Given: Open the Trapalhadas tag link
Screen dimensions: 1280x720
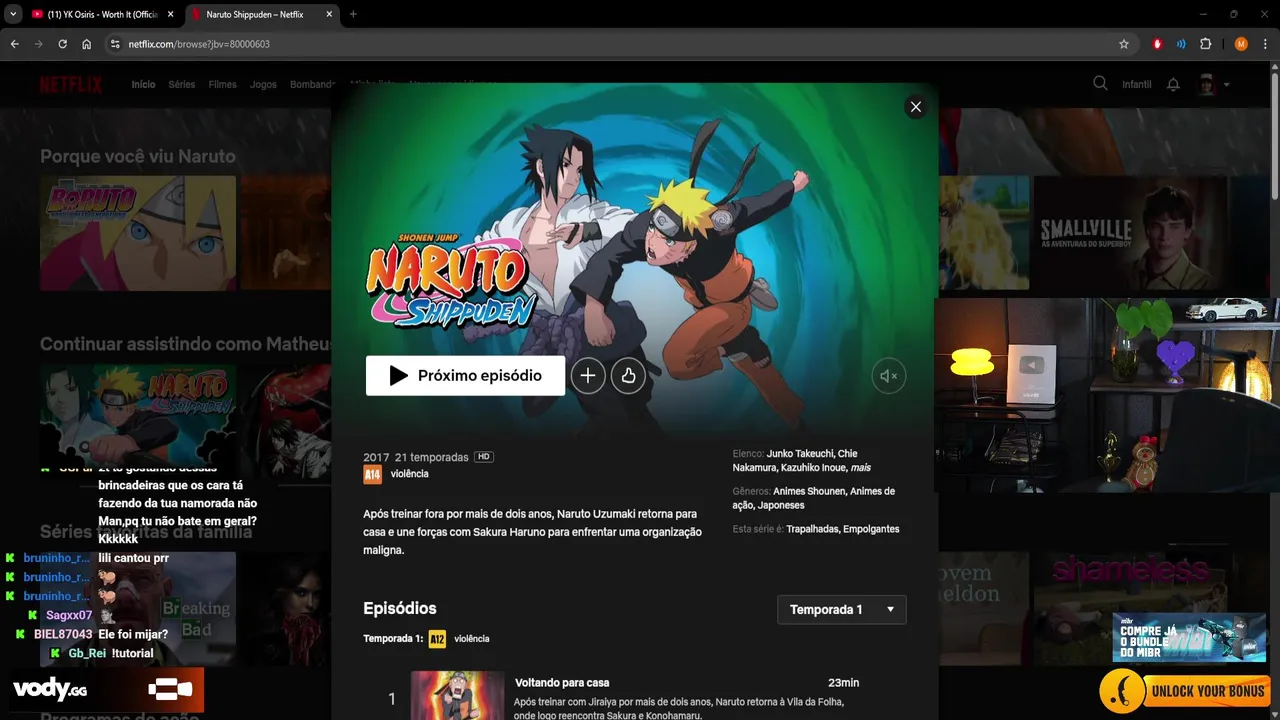Looking at the screenshot, I should point(812,529).
